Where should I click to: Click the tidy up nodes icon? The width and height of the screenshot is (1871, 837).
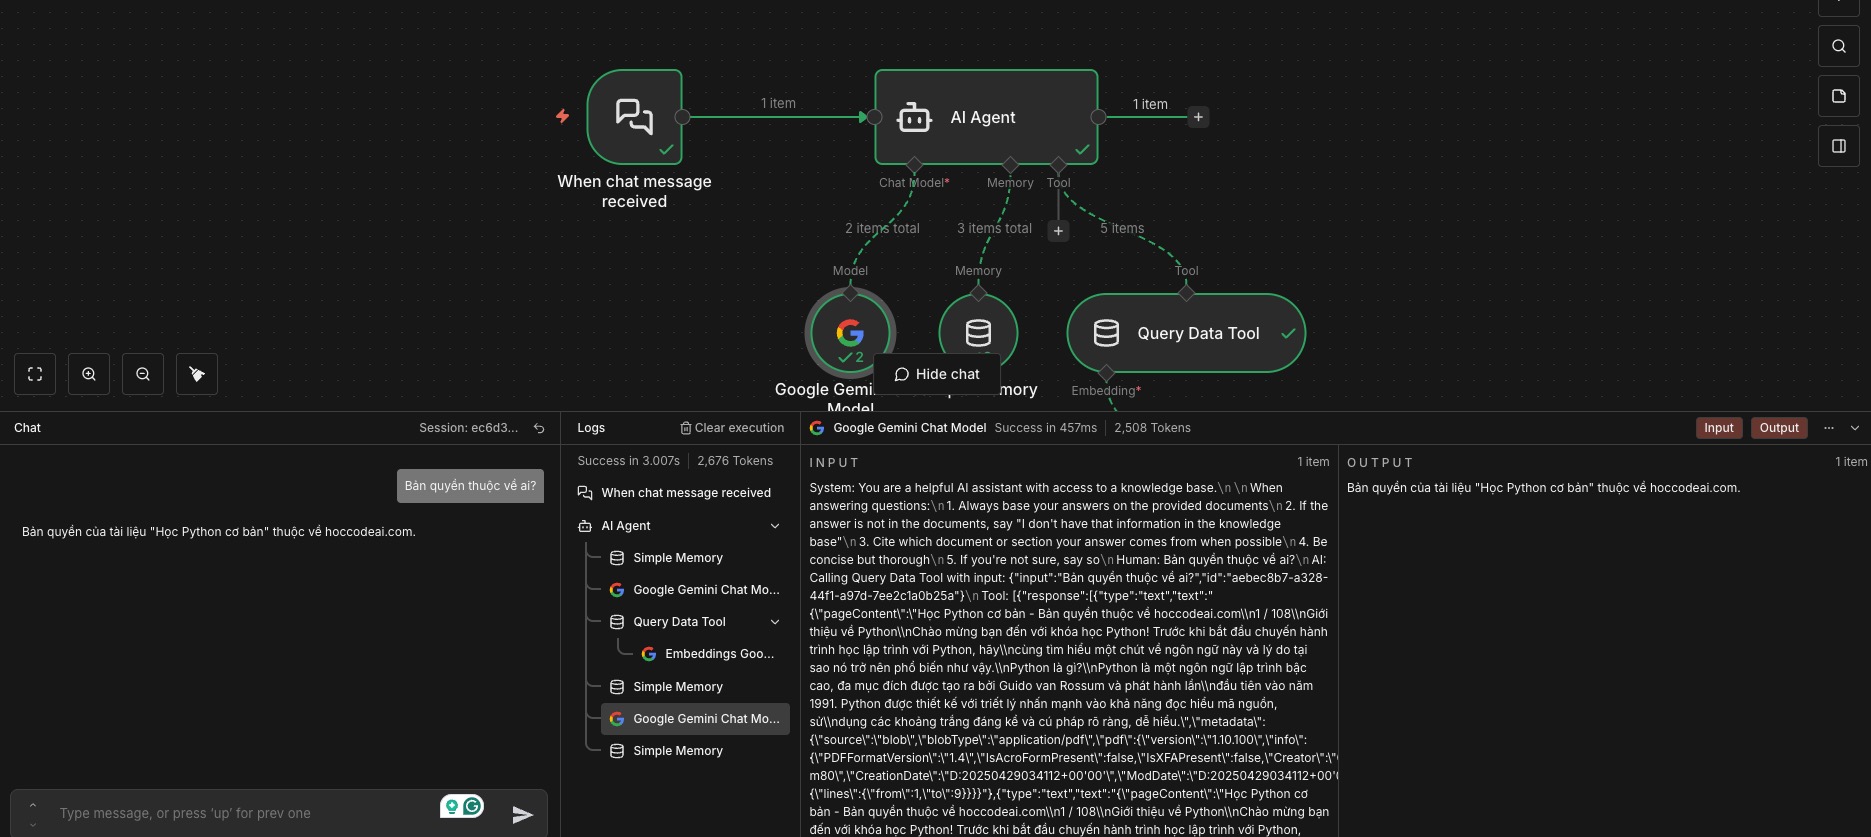click(x=197, y=374)
